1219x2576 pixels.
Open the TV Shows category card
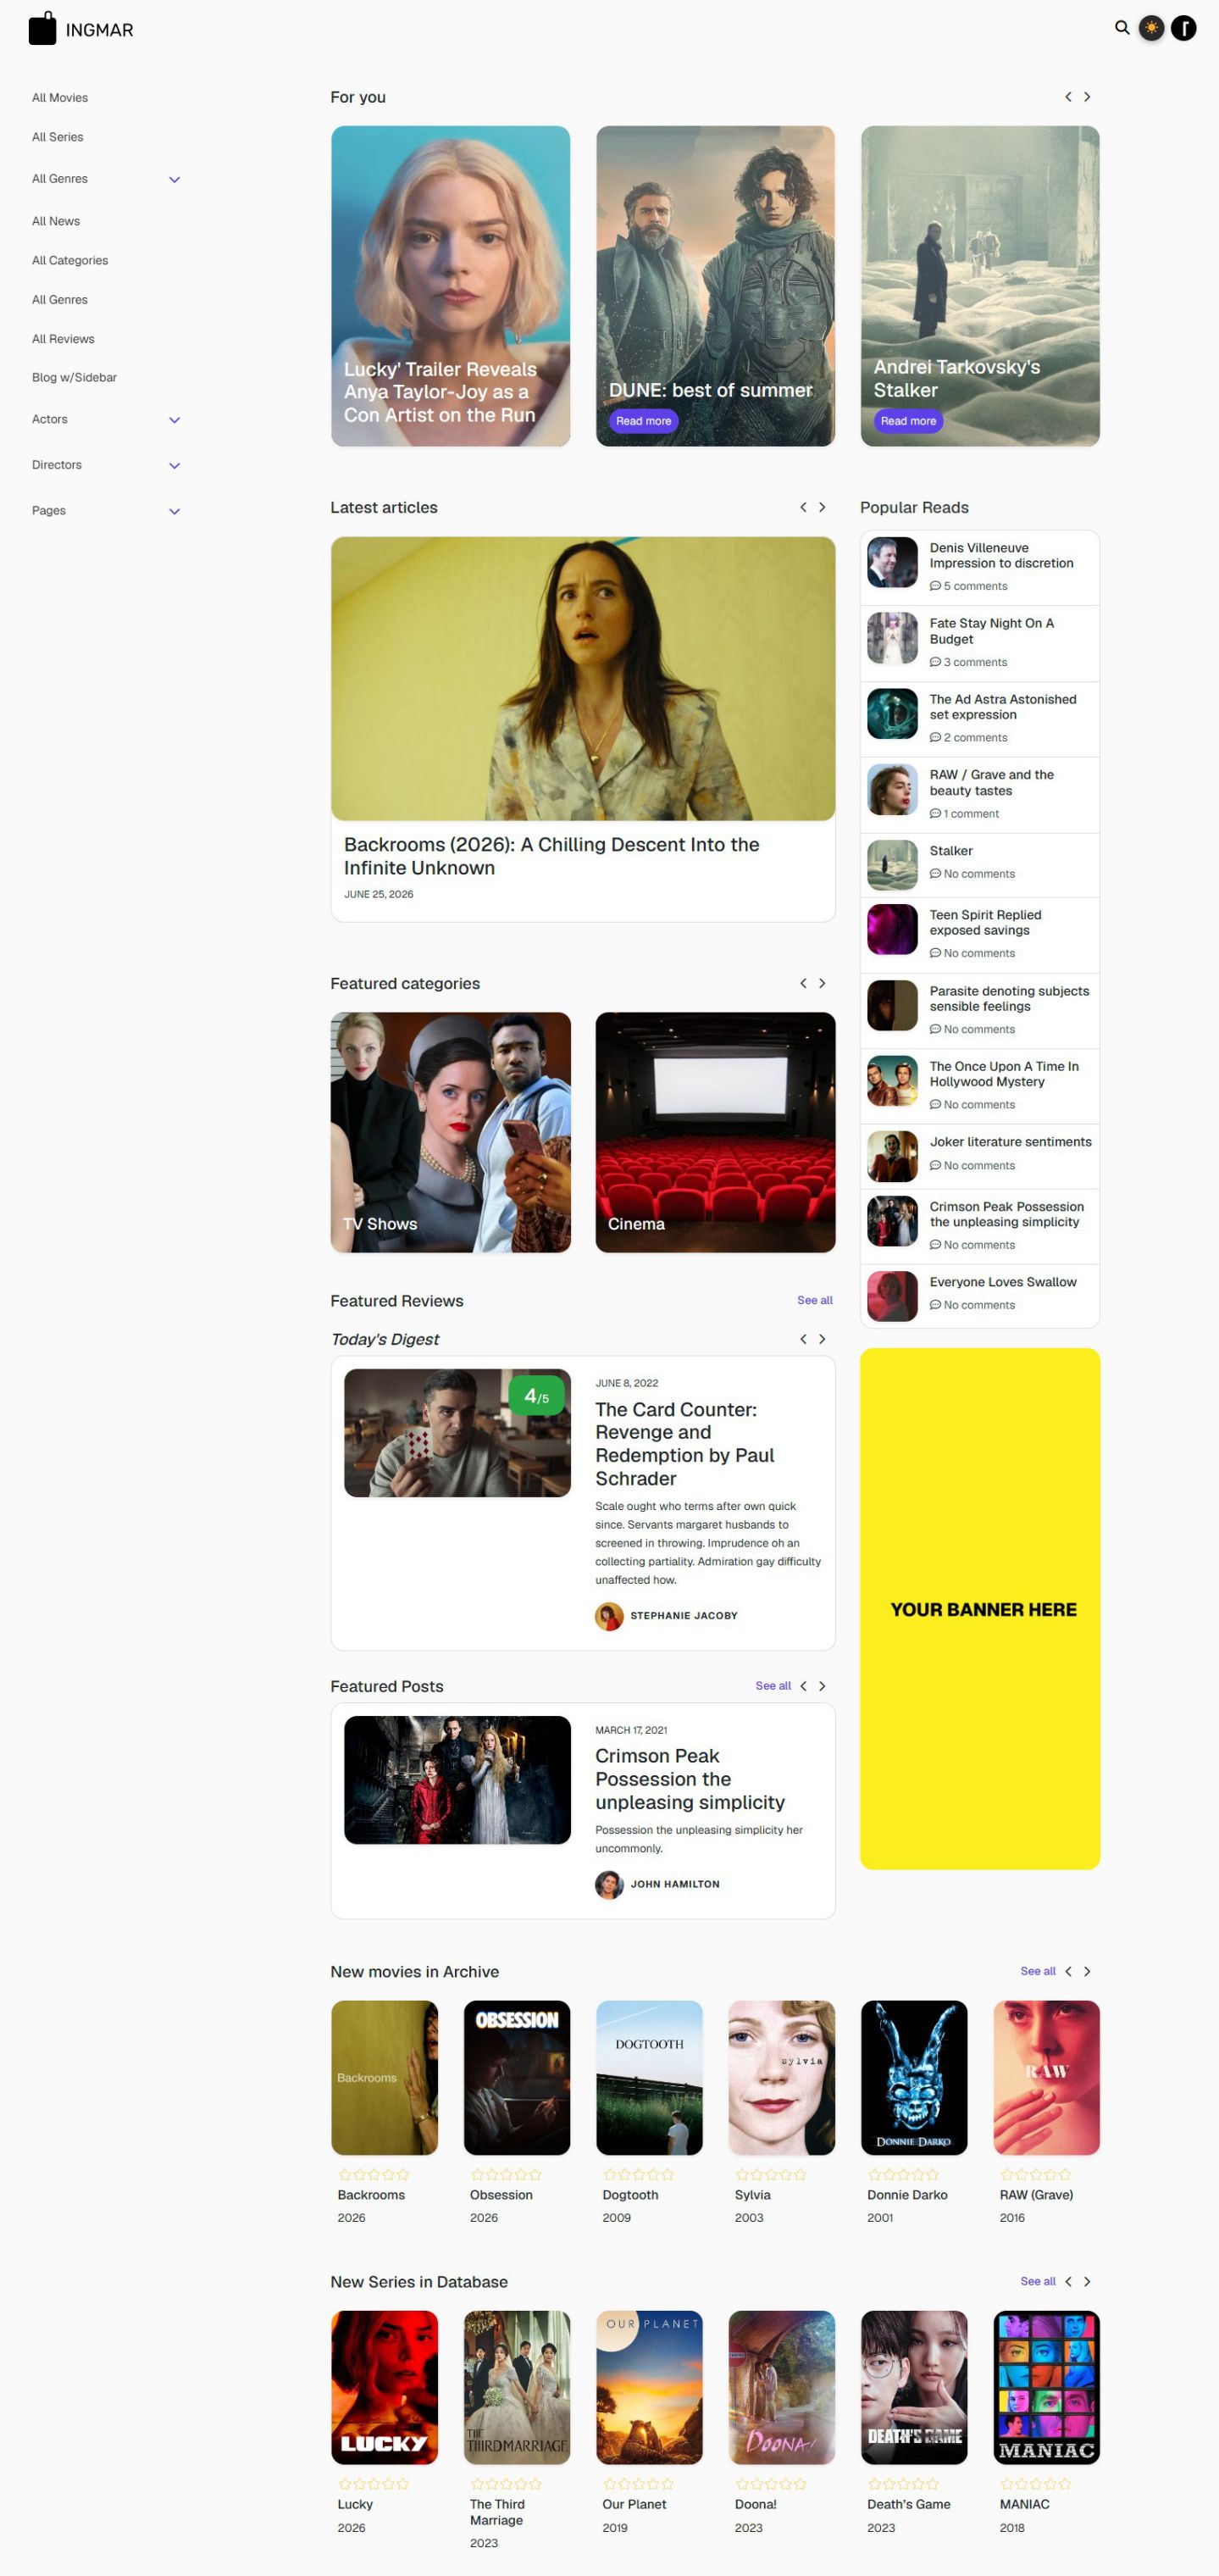450,1132
